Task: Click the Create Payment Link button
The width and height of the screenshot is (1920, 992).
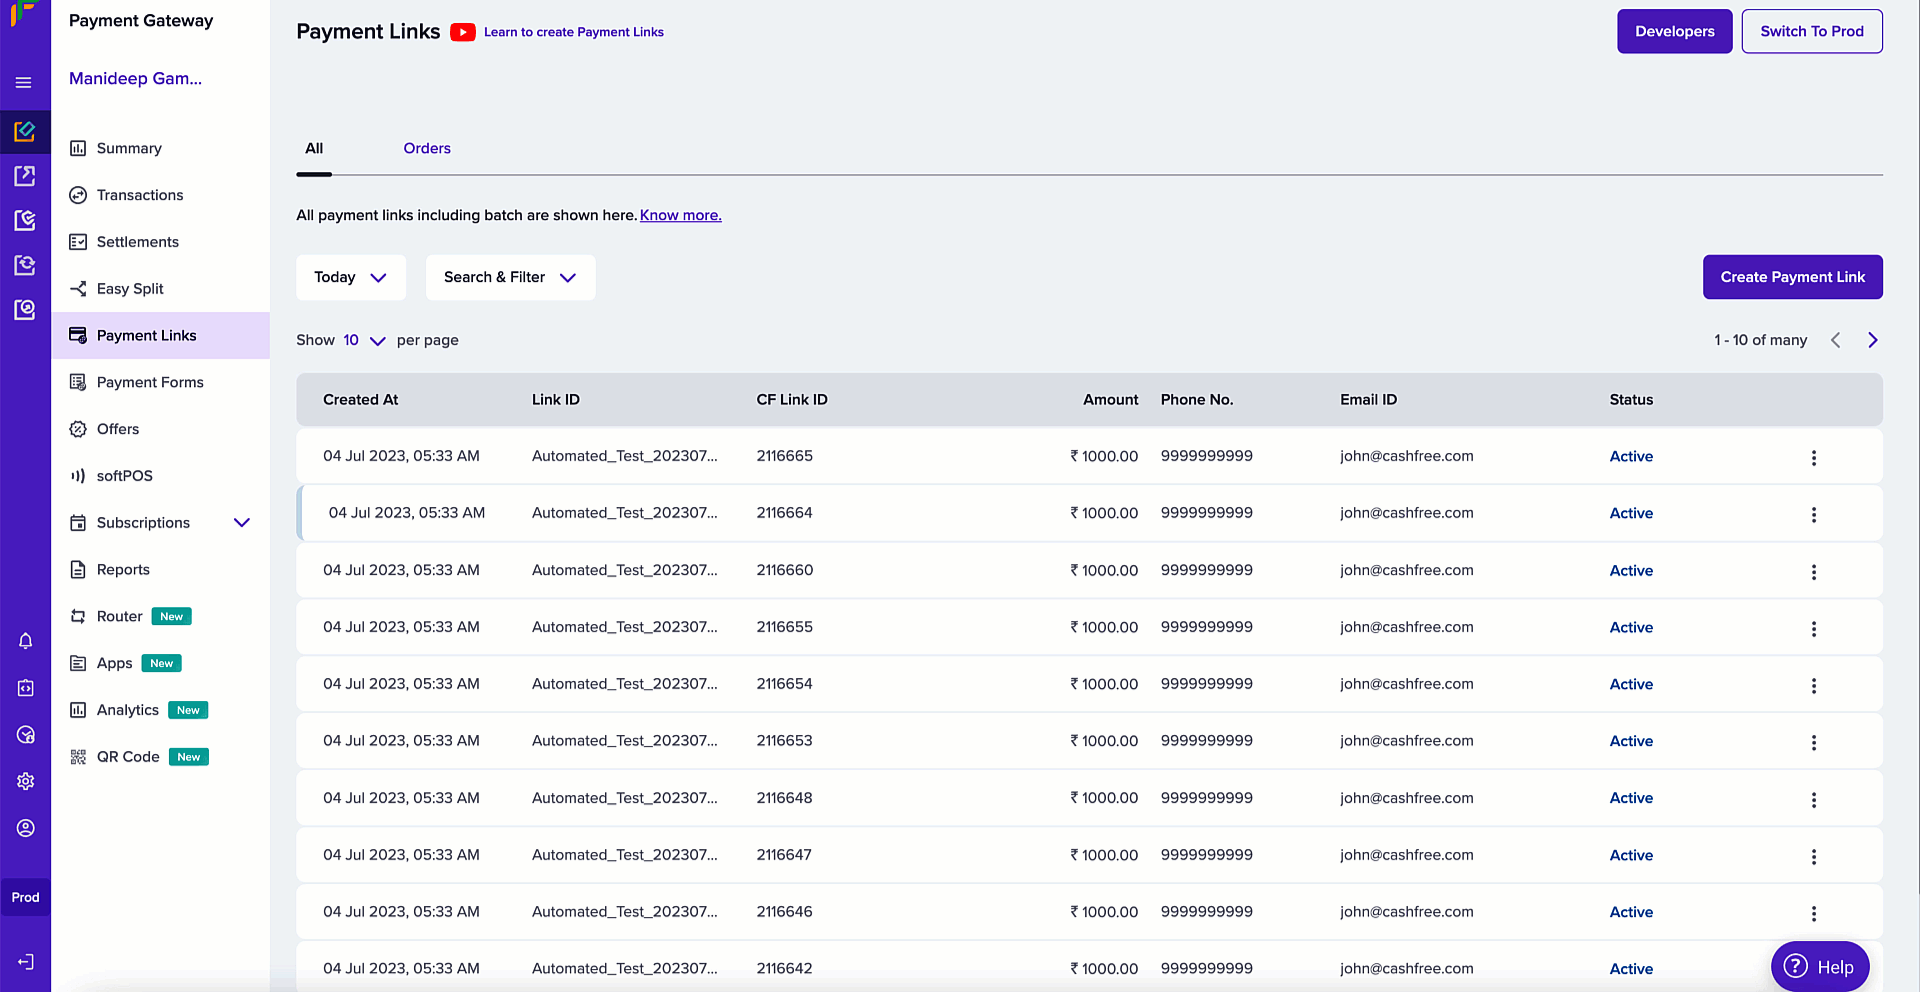Action: point(1792,277)
